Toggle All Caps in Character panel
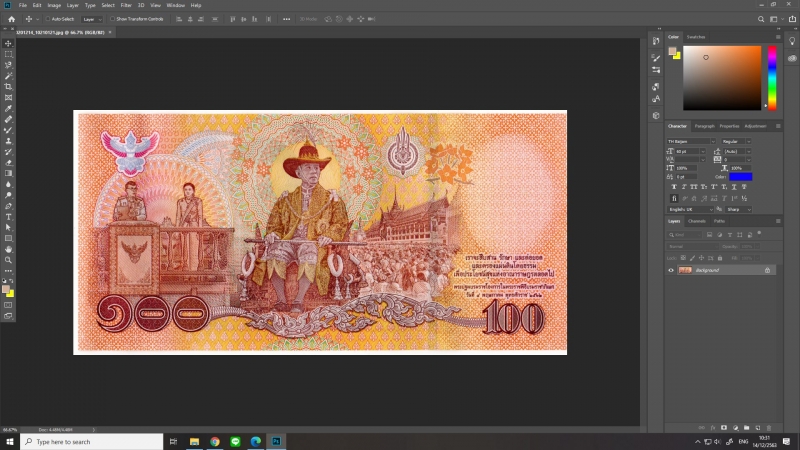The height and width of the screenshot is (450, 800). pyautogui.click(x=694, y=187)
